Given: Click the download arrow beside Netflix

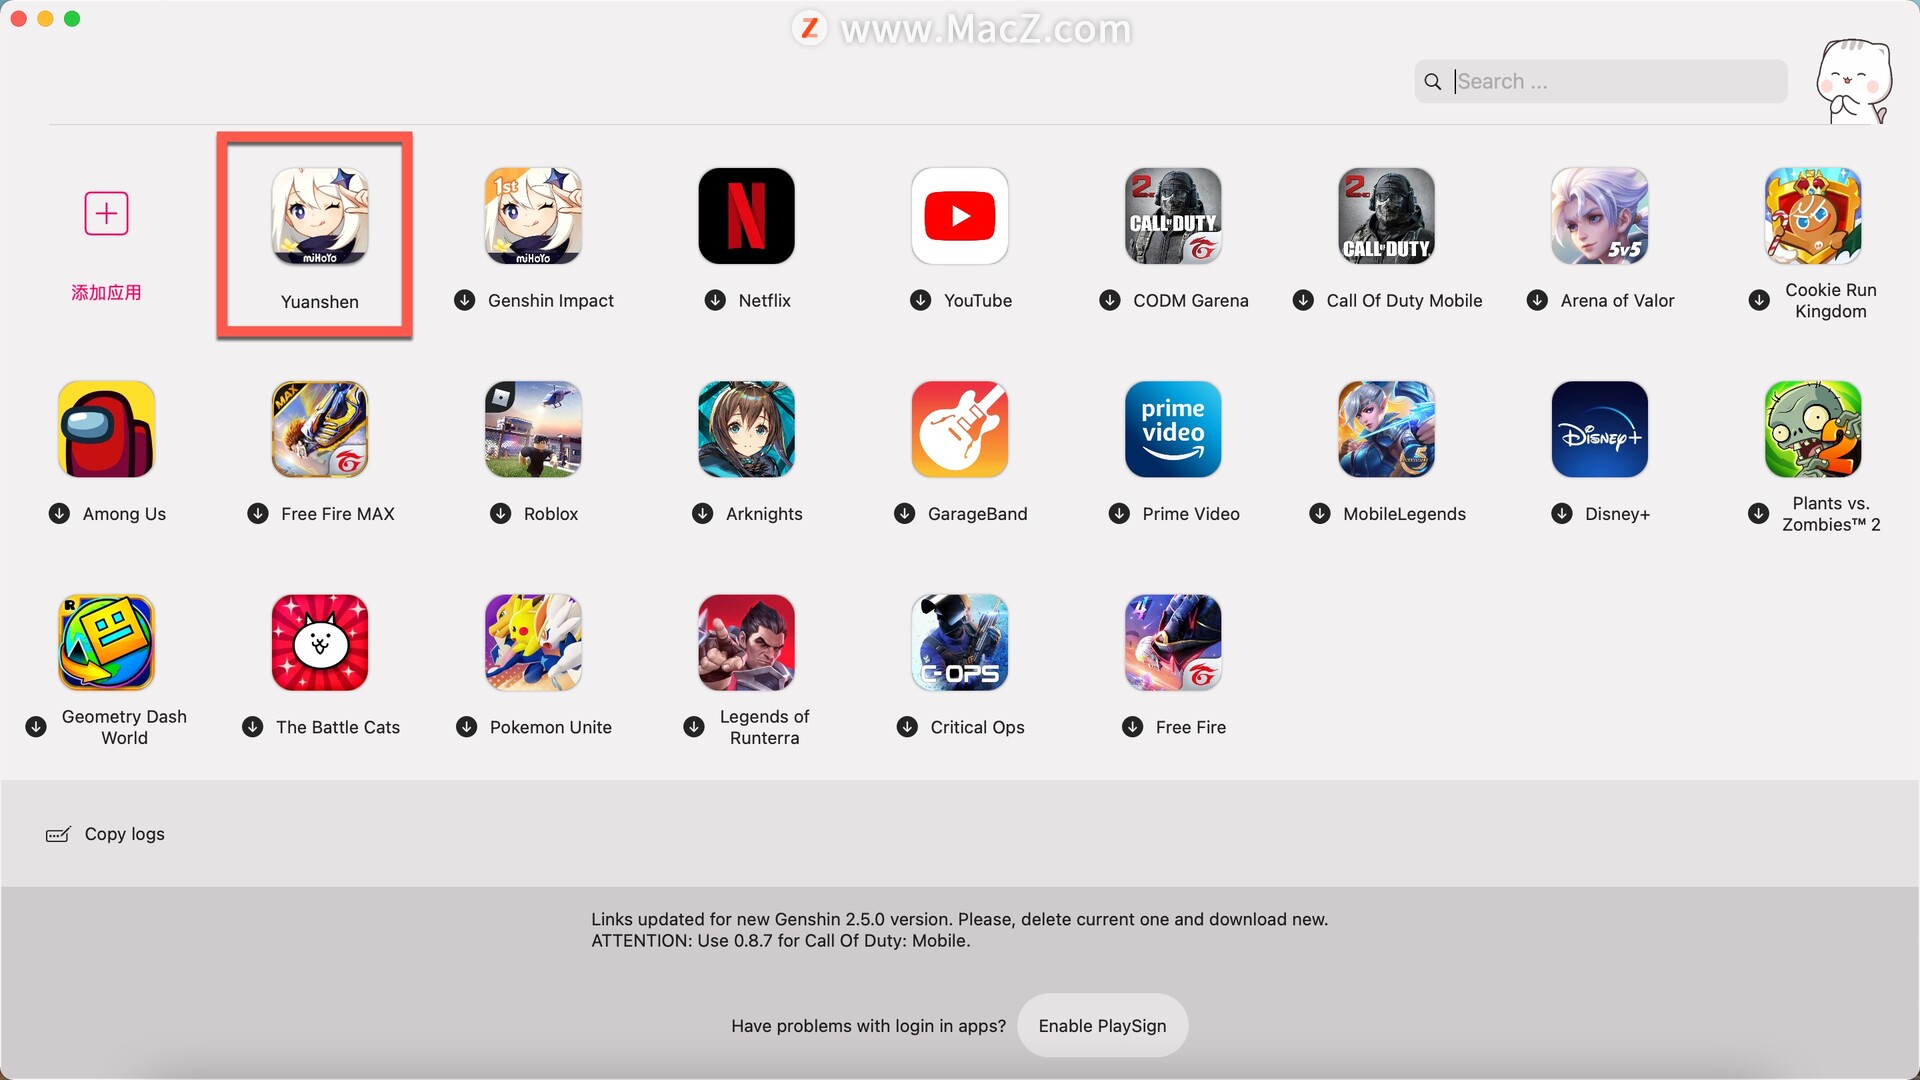Looking at the screenshot, I should 715,300.
